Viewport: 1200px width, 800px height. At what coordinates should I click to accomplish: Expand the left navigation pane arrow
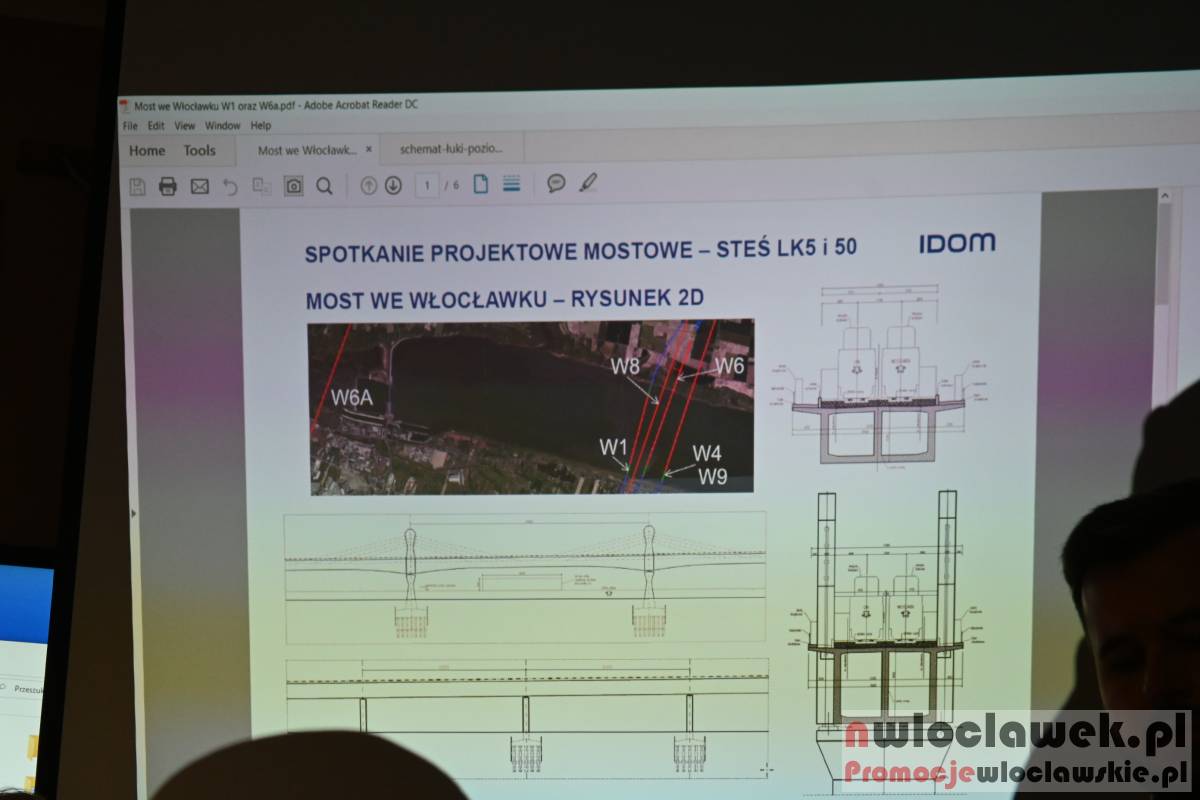pyautogui.click(x=134, y=513)
